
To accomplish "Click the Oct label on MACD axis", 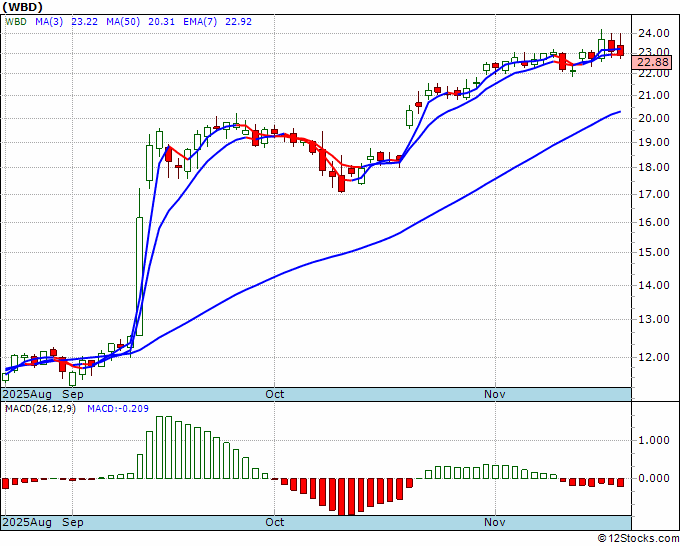I will 275,522.
